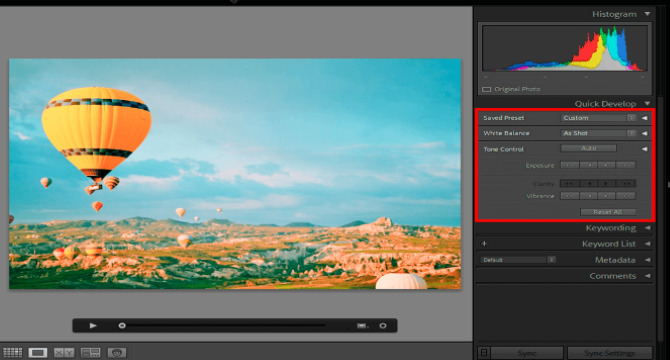Increase Clarity by small step
This screenshot has width=670, height=360.
[x=607, y=184]
